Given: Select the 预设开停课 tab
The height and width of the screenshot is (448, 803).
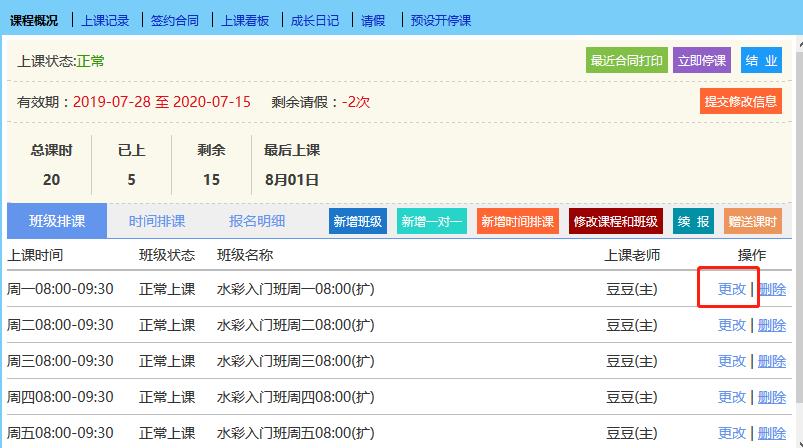Looking at the screenshot, I should pyautogui.click(x=440, y=20).
